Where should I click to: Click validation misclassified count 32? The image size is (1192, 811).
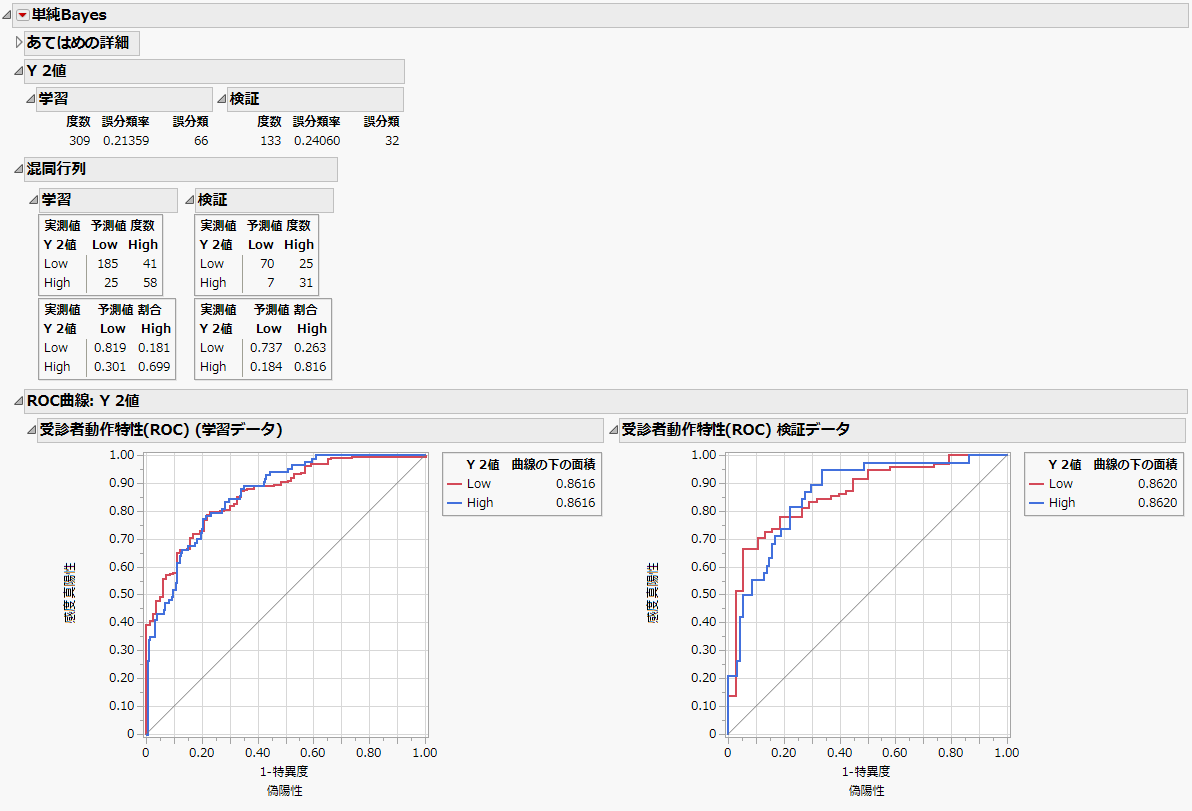point(392,141)
